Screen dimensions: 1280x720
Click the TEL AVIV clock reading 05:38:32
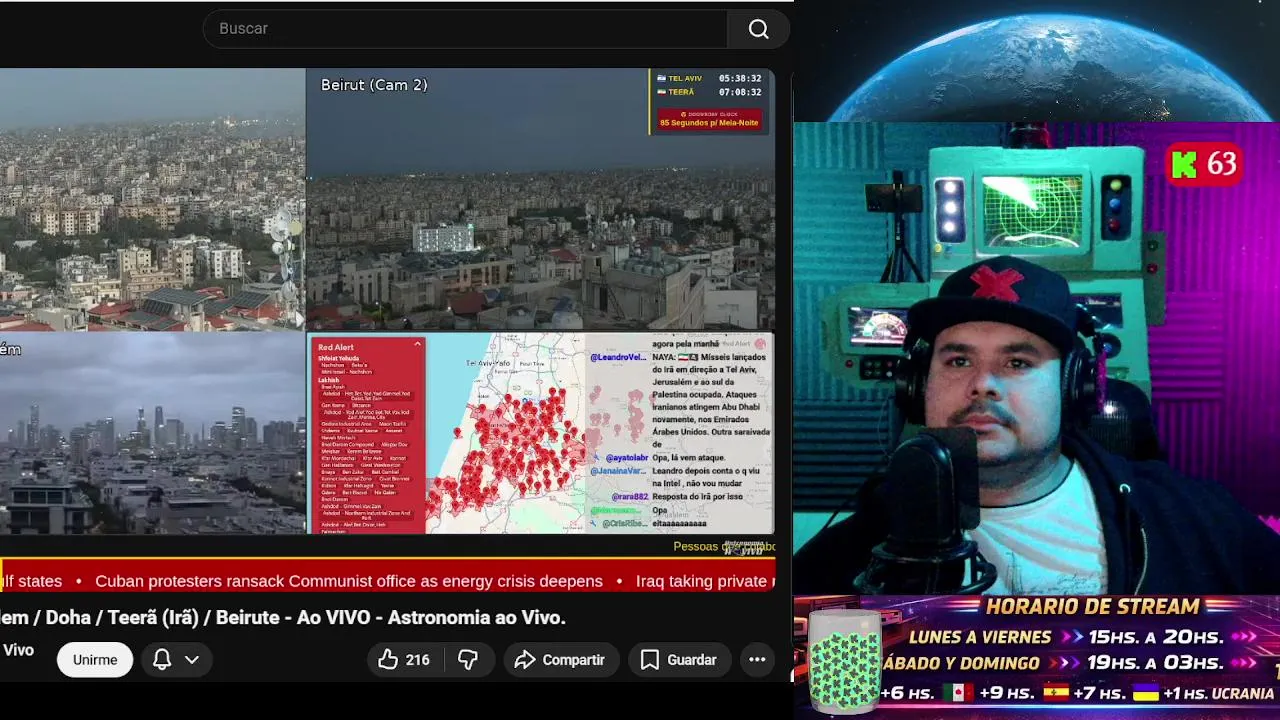pyautogui.click(x=710, y=78)
